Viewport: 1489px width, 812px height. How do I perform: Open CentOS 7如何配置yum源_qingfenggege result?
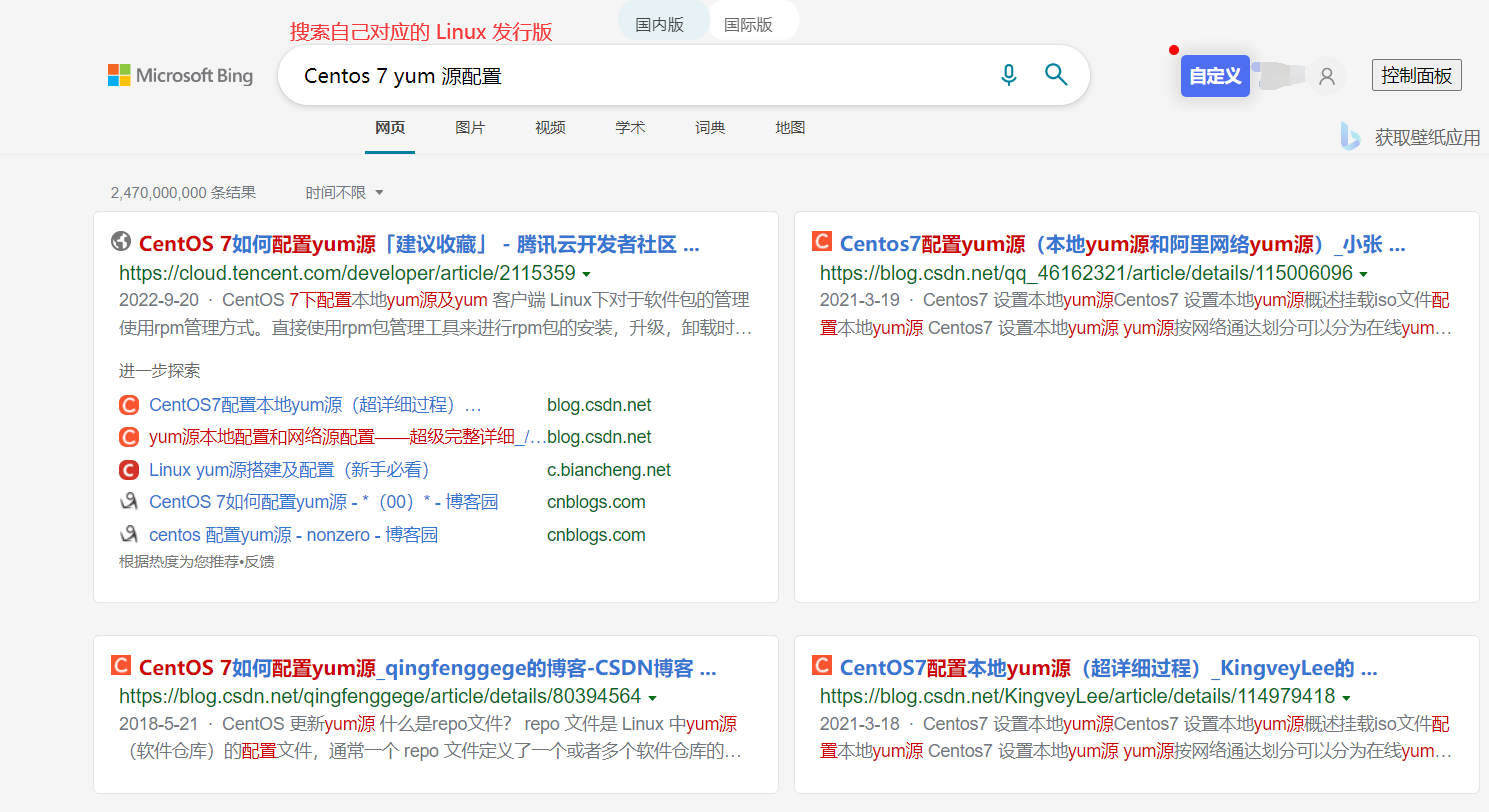point(428,667)
